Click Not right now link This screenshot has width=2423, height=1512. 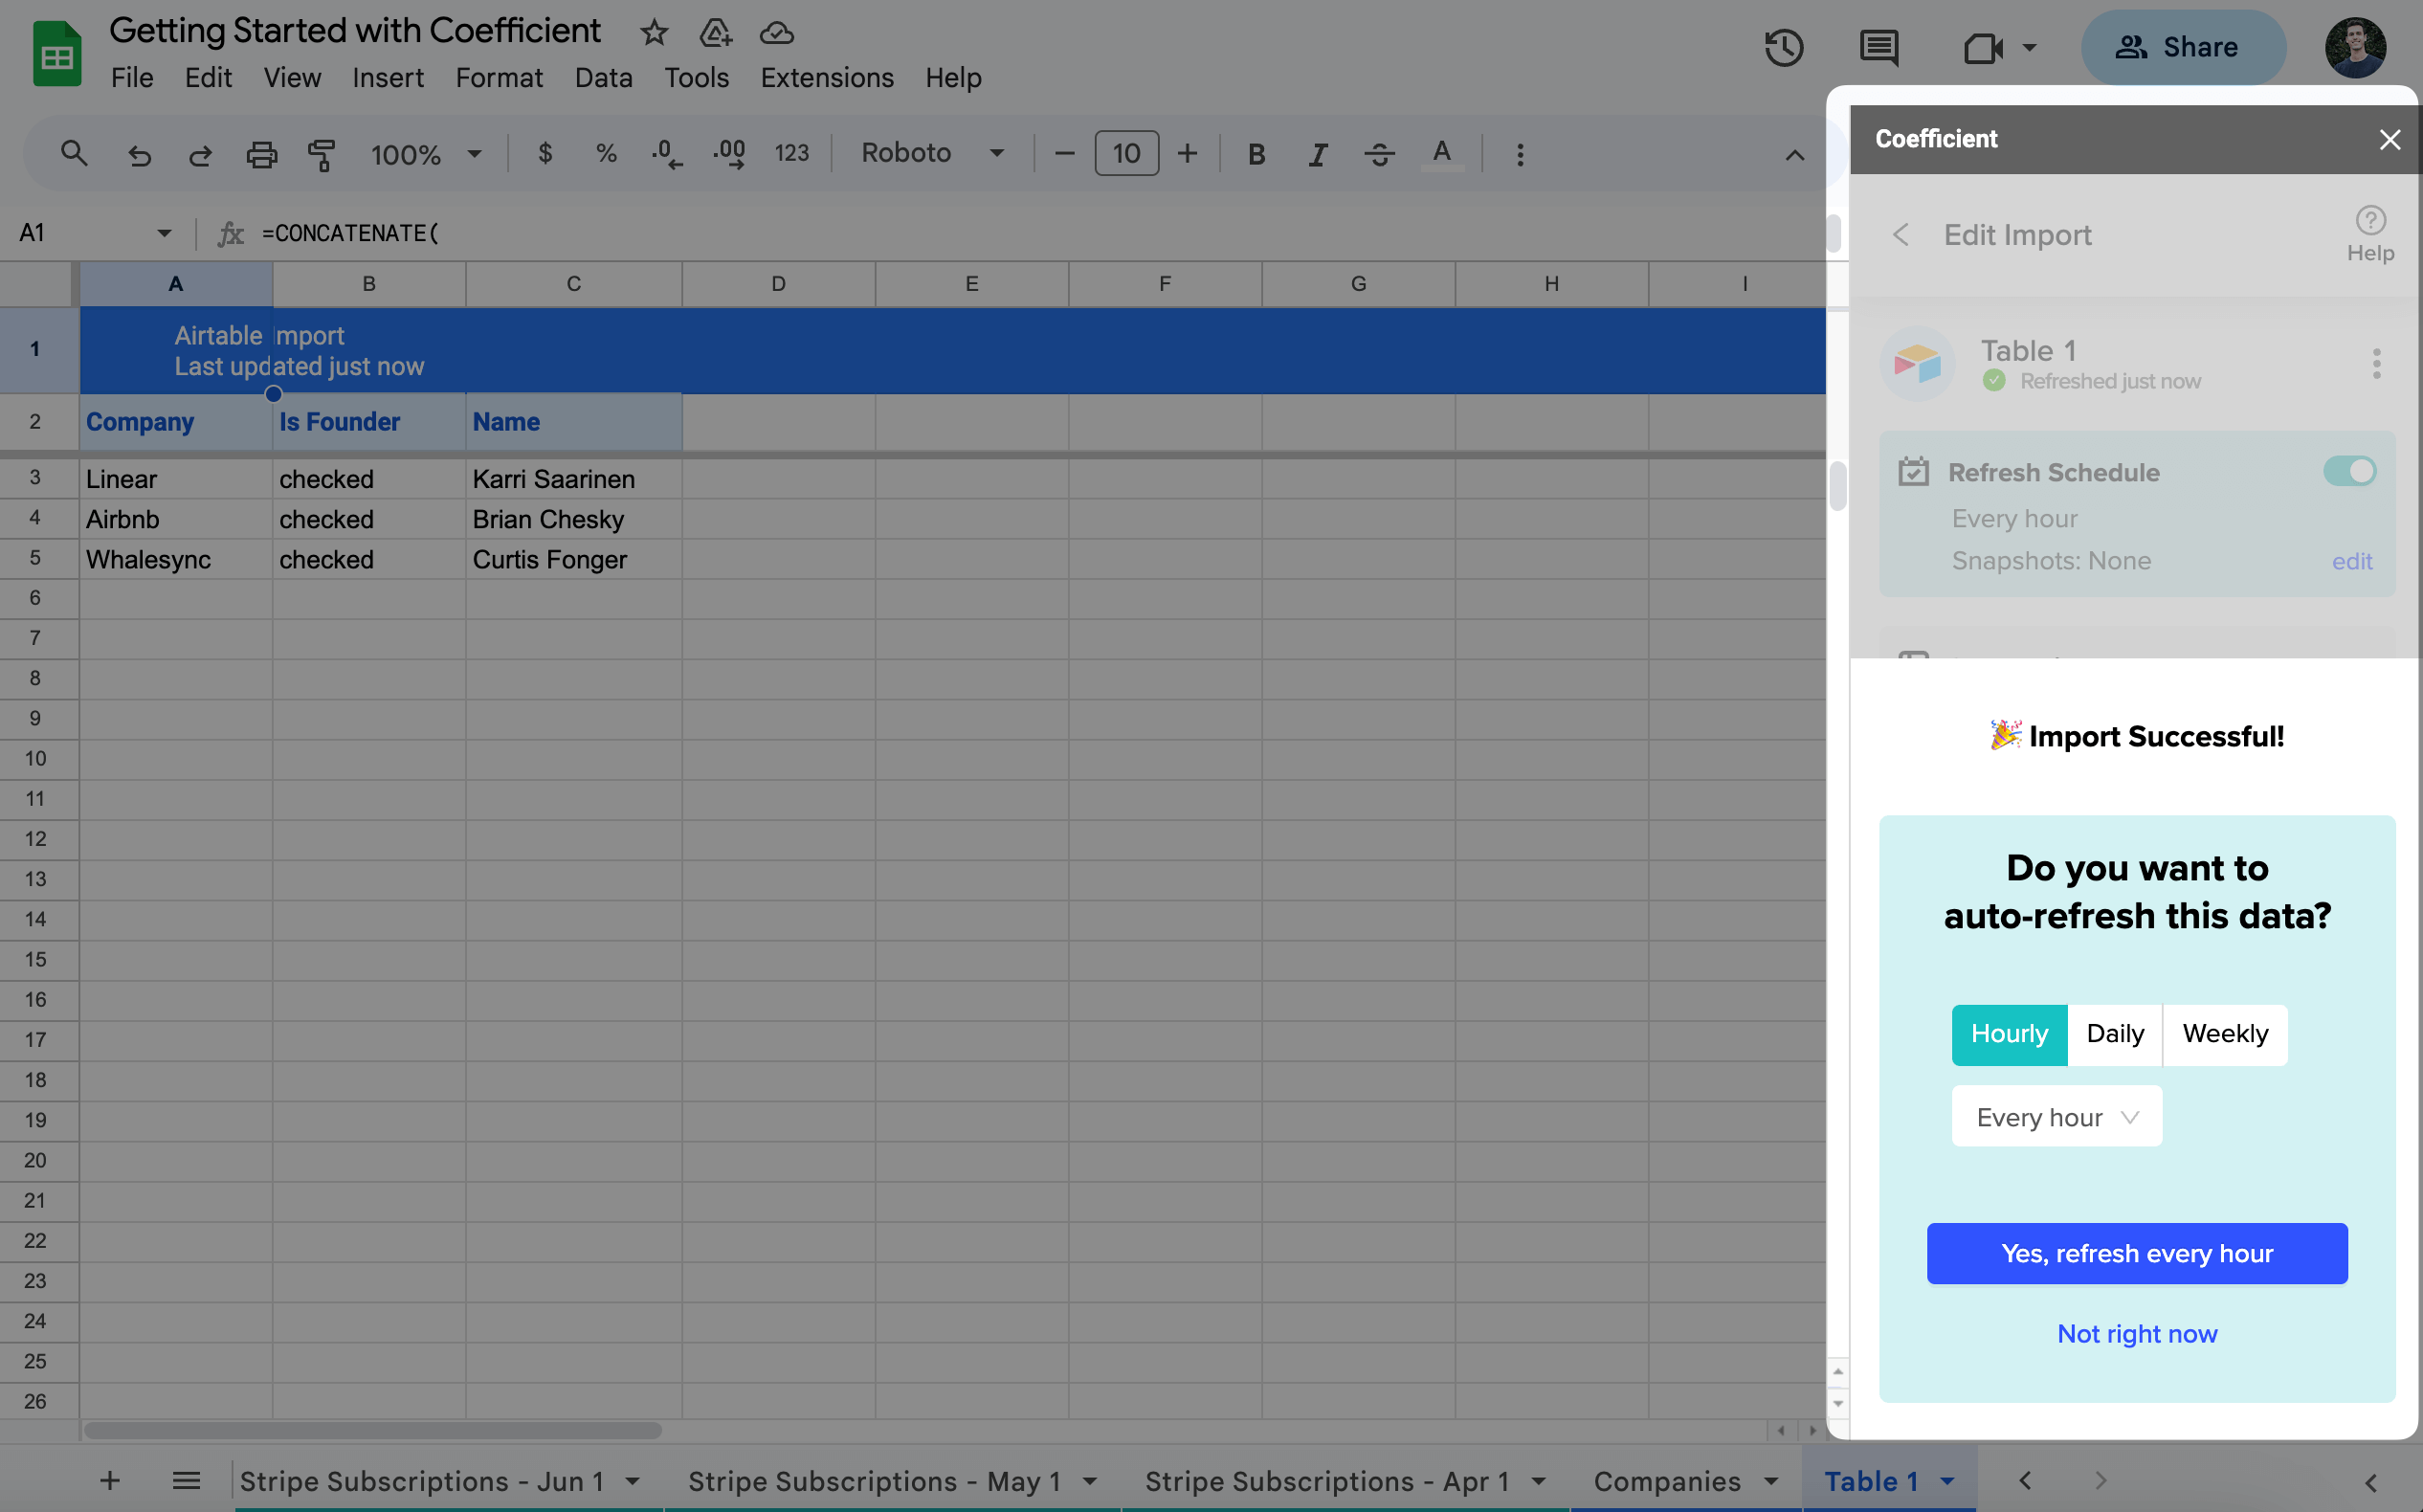point(2137,1334)
